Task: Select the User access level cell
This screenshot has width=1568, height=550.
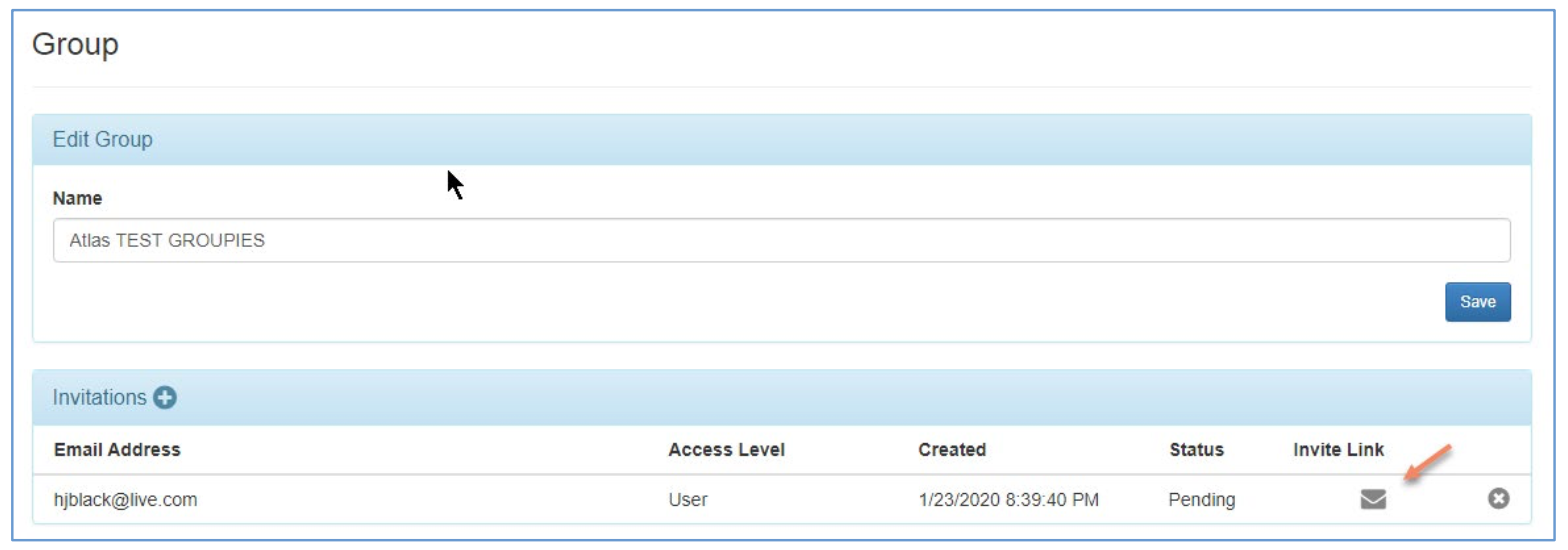Action: [x=688, y=499]
